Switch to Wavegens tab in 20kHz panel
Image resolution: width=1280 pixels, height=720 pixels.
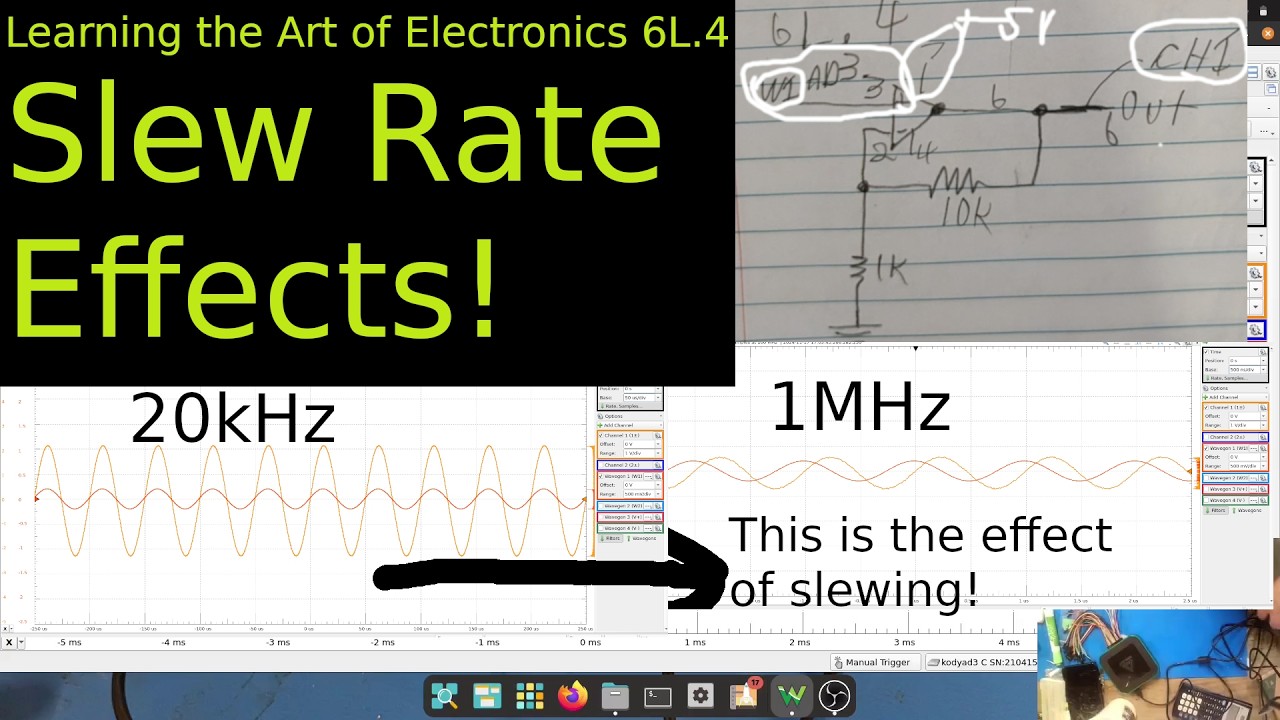(x=642, y=538)
